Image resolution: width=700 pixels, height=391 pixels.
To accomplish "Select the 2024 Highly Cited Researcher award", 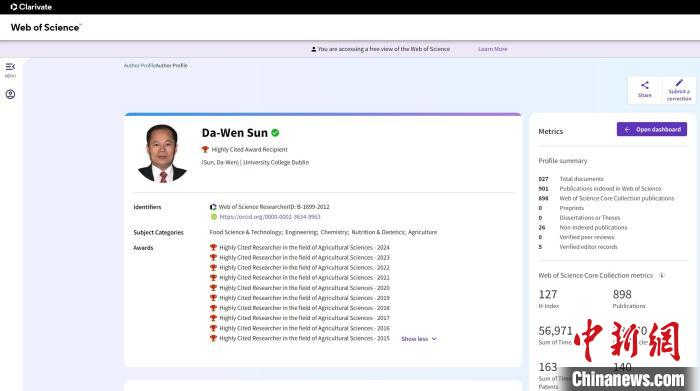I will coord(304,247).
